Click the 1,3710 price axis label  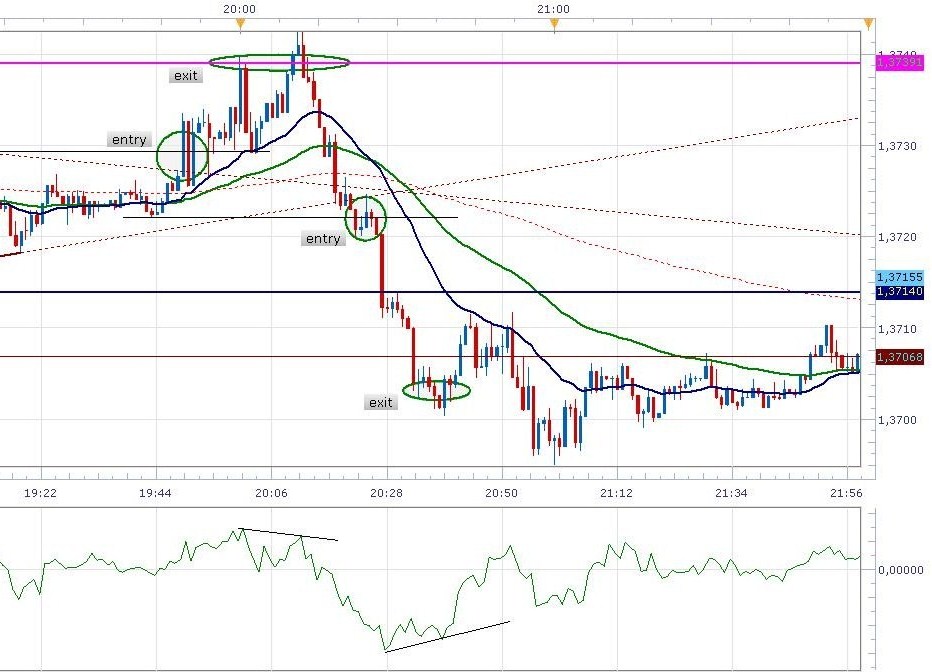click(897, 329)
